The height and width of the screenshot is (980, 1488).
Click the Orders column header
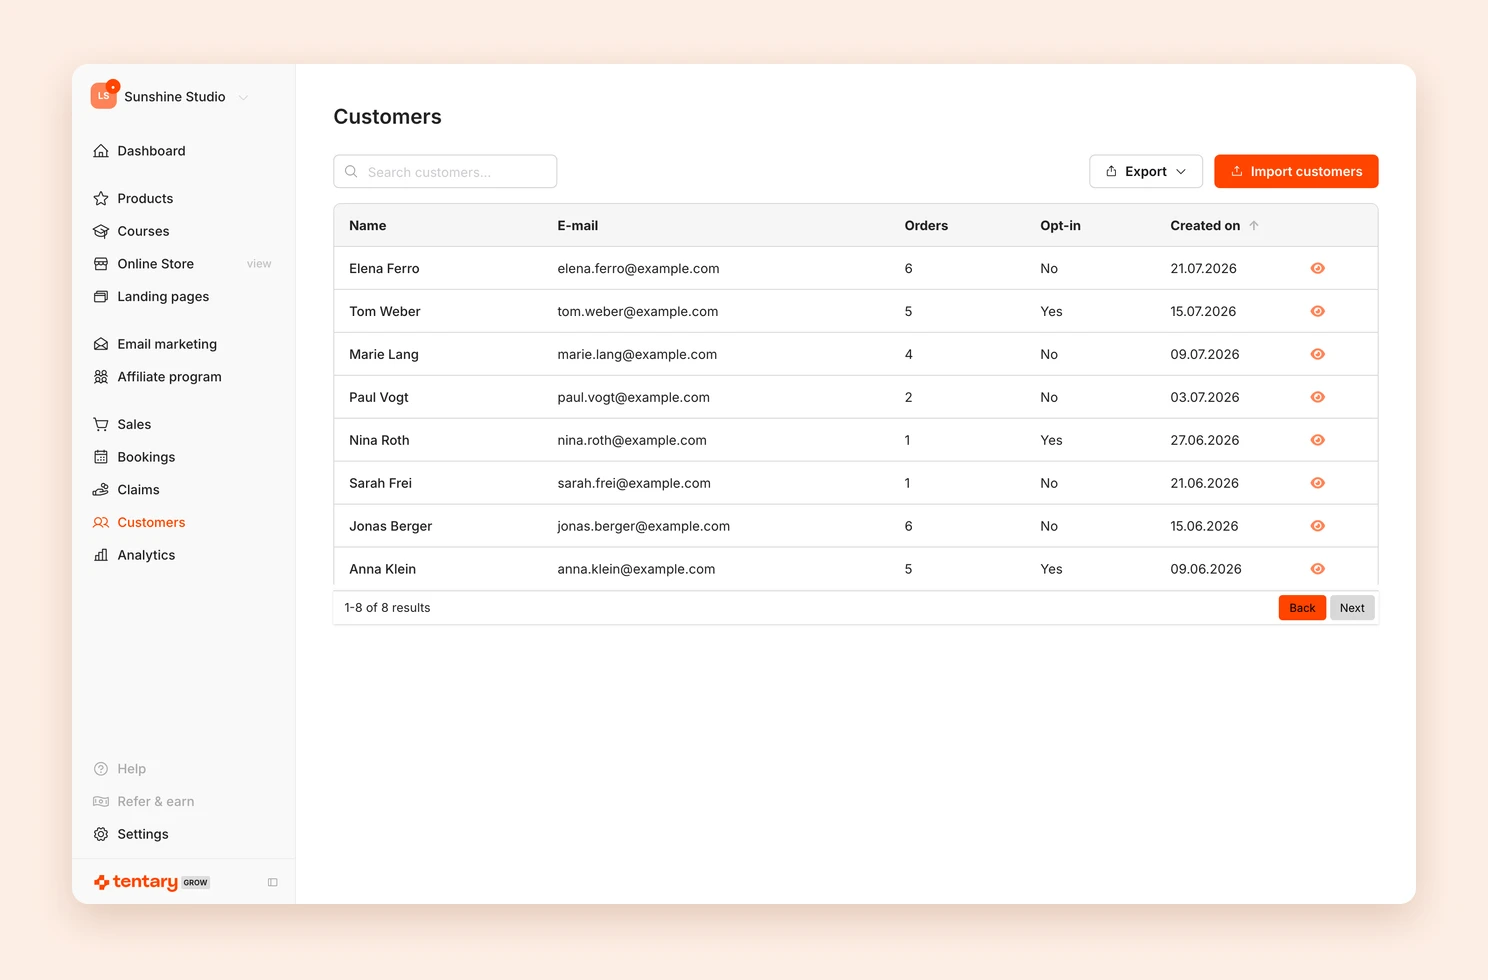(x=926, y=226)
